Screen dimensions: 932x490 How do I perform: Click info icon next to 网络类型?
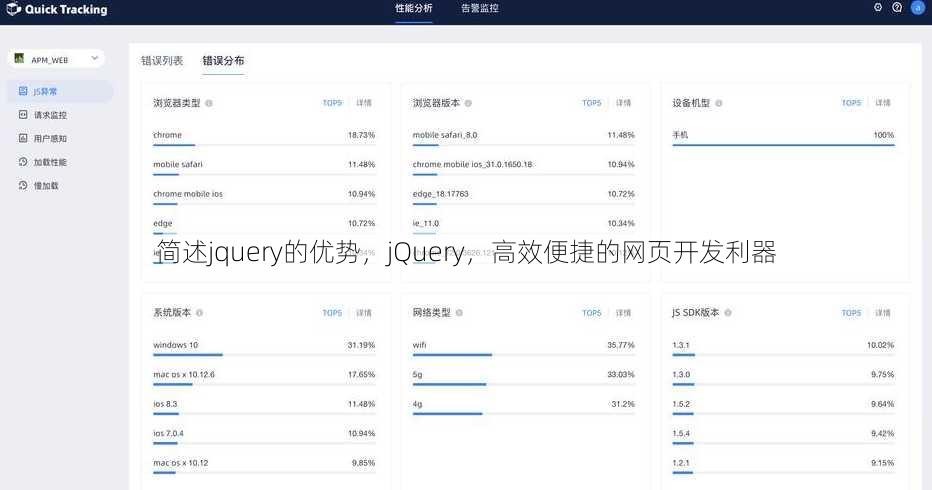tap(459, 313)
